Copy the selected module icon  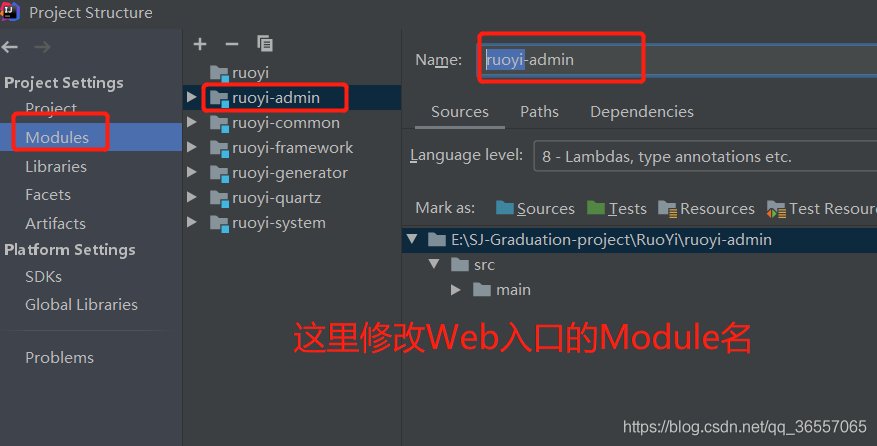265,43
